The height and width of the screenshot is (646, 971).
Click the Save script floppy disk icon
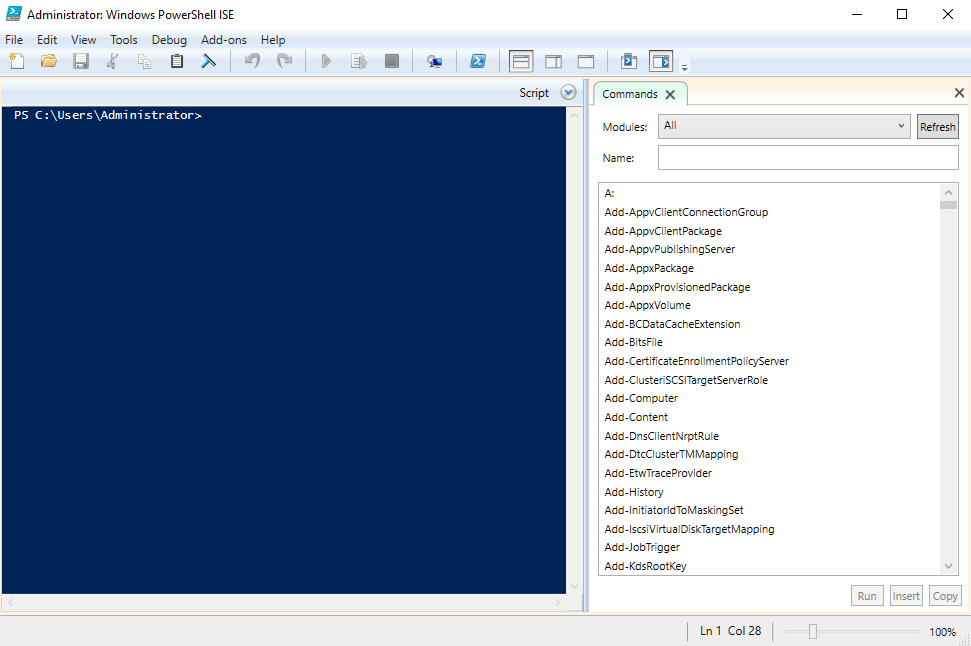point(81,61)
